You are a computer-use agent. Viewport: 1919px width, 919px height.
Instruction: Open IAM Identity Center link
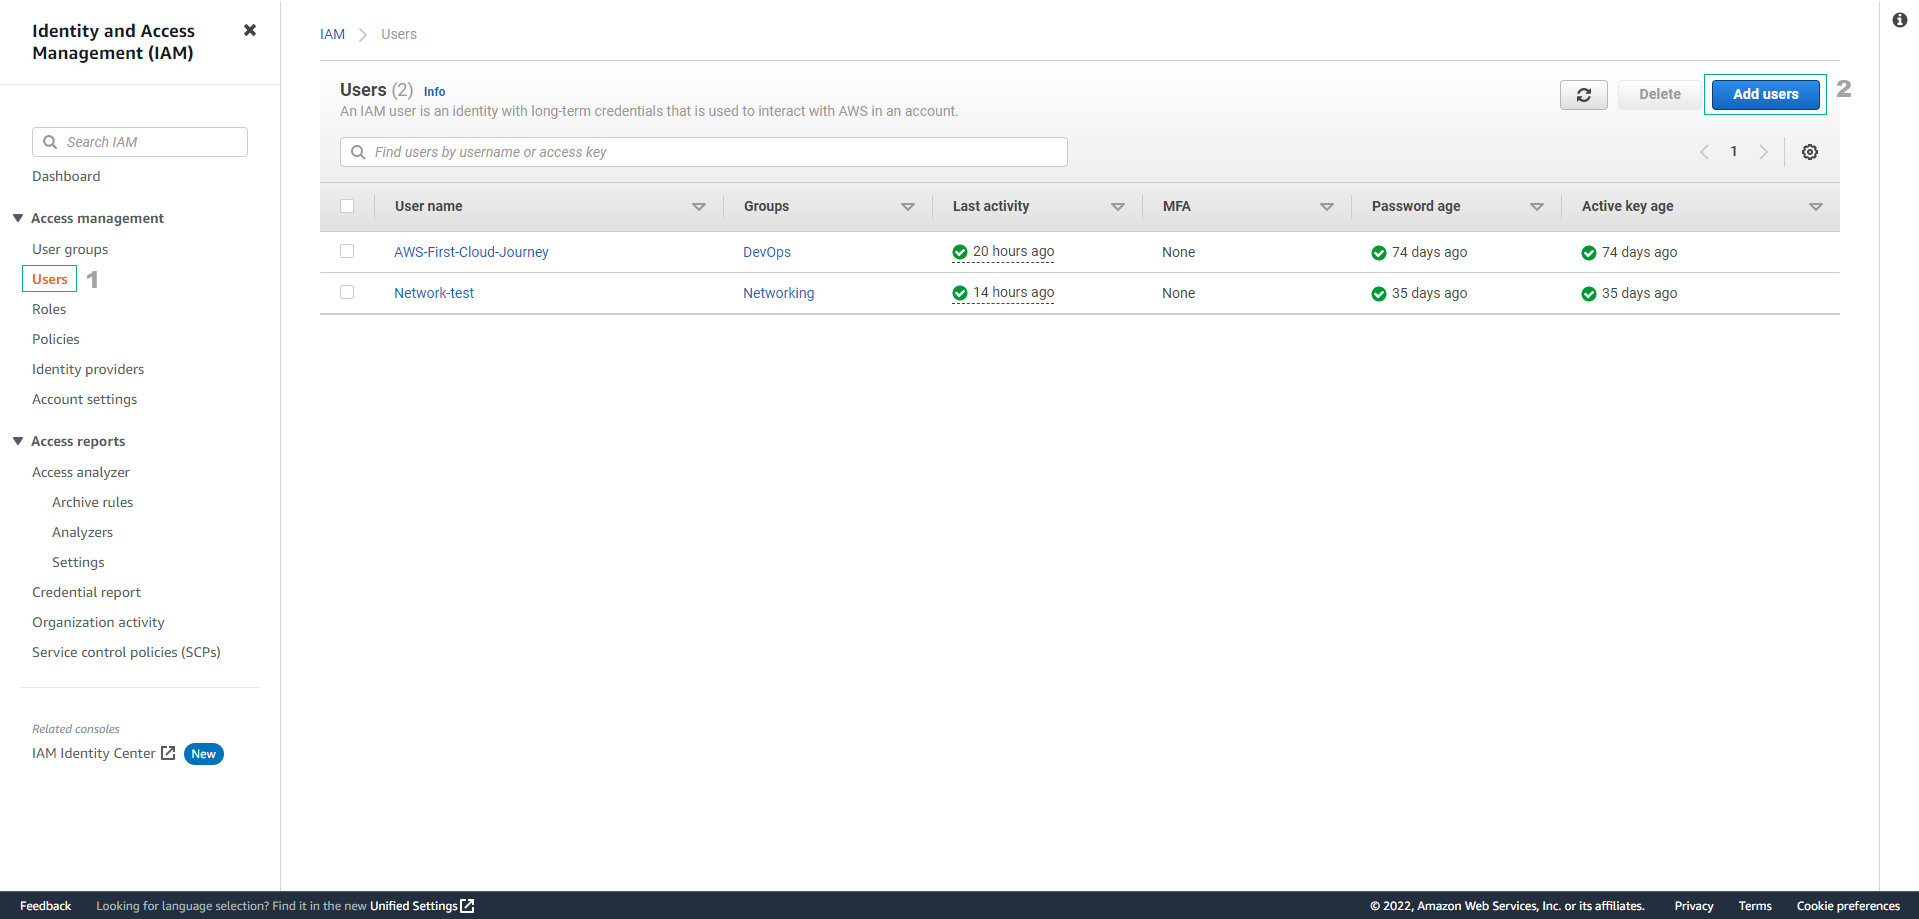(94, 753)
